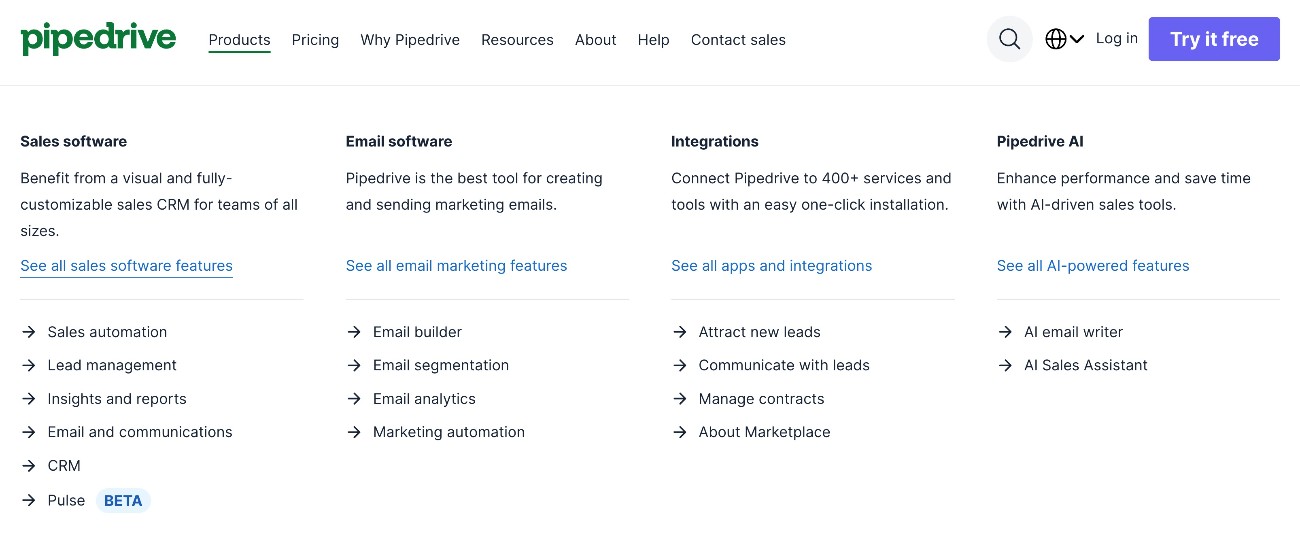Open the CRM link
This screenshot has width=1300, height=548.
(64, 466)
